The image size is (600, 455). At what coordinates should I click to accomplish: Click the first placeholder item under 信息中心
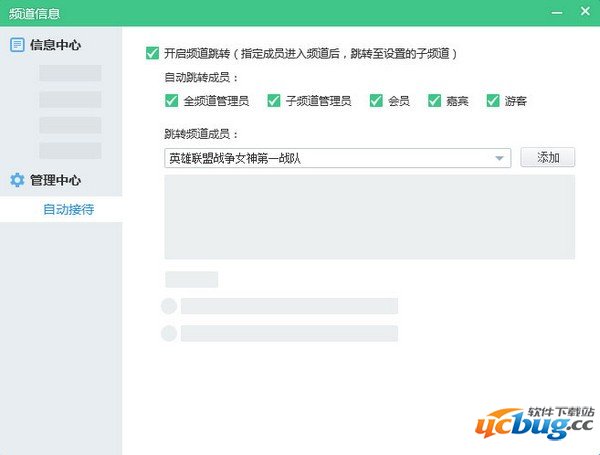click(70, 73)
